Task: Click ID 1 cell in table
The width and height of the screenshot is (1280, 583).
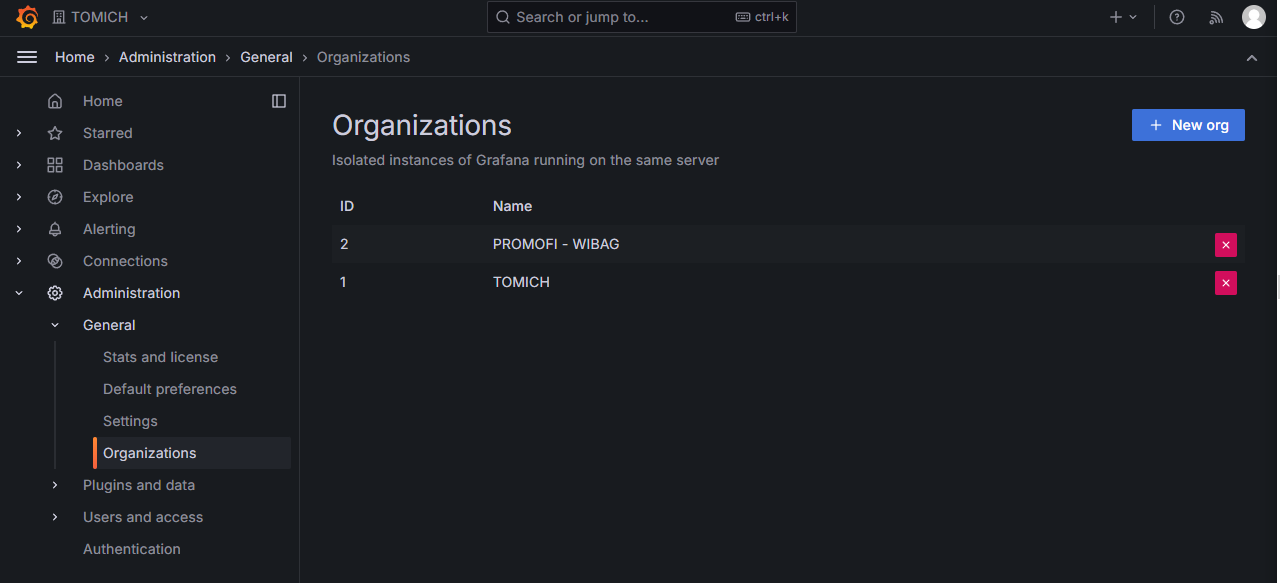Action: (x=343, y=282)
